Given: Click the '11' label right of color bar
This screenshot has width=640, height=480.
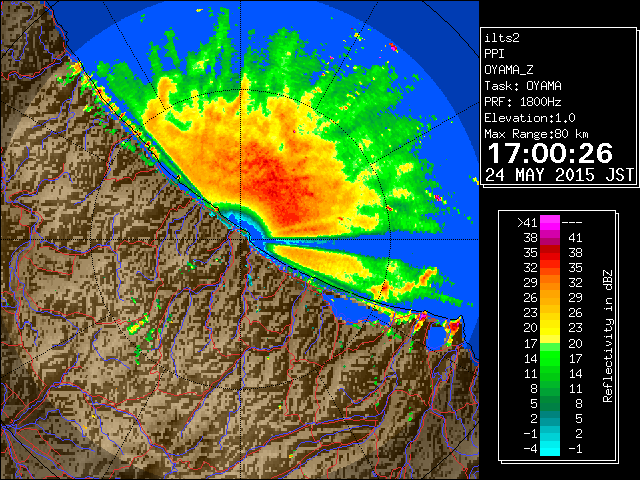Looking at the screenshot, I should tap(575, 388).
